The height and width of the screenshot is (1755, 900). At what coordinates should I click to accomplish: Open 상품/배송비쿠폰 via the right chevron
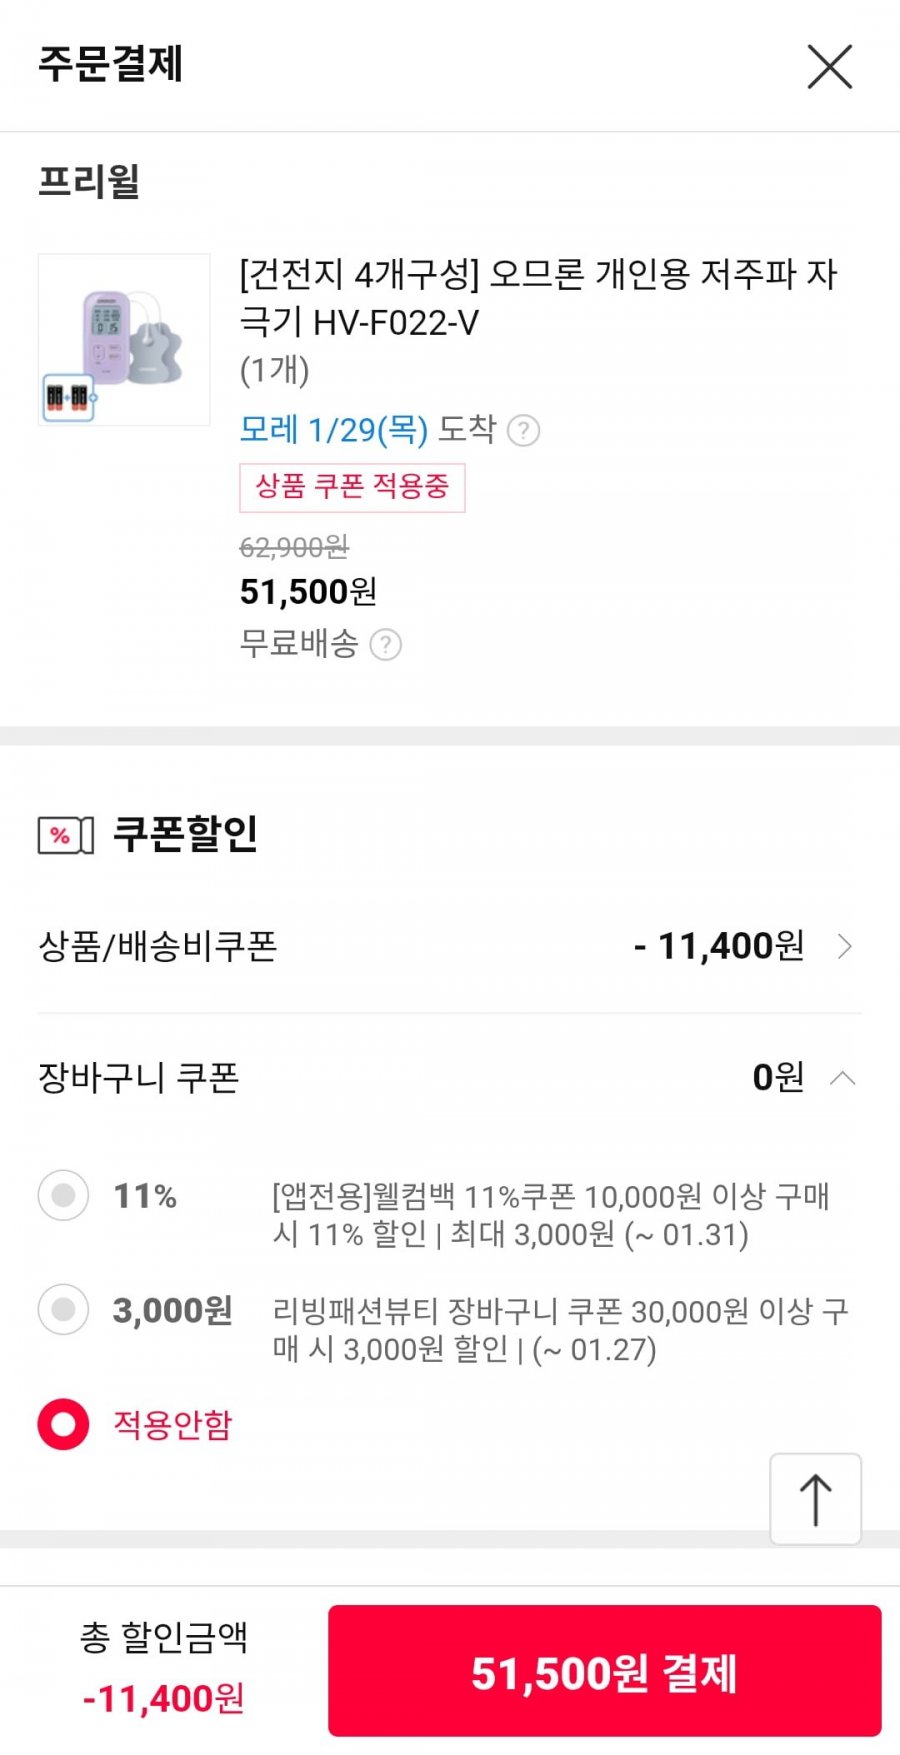844,946
